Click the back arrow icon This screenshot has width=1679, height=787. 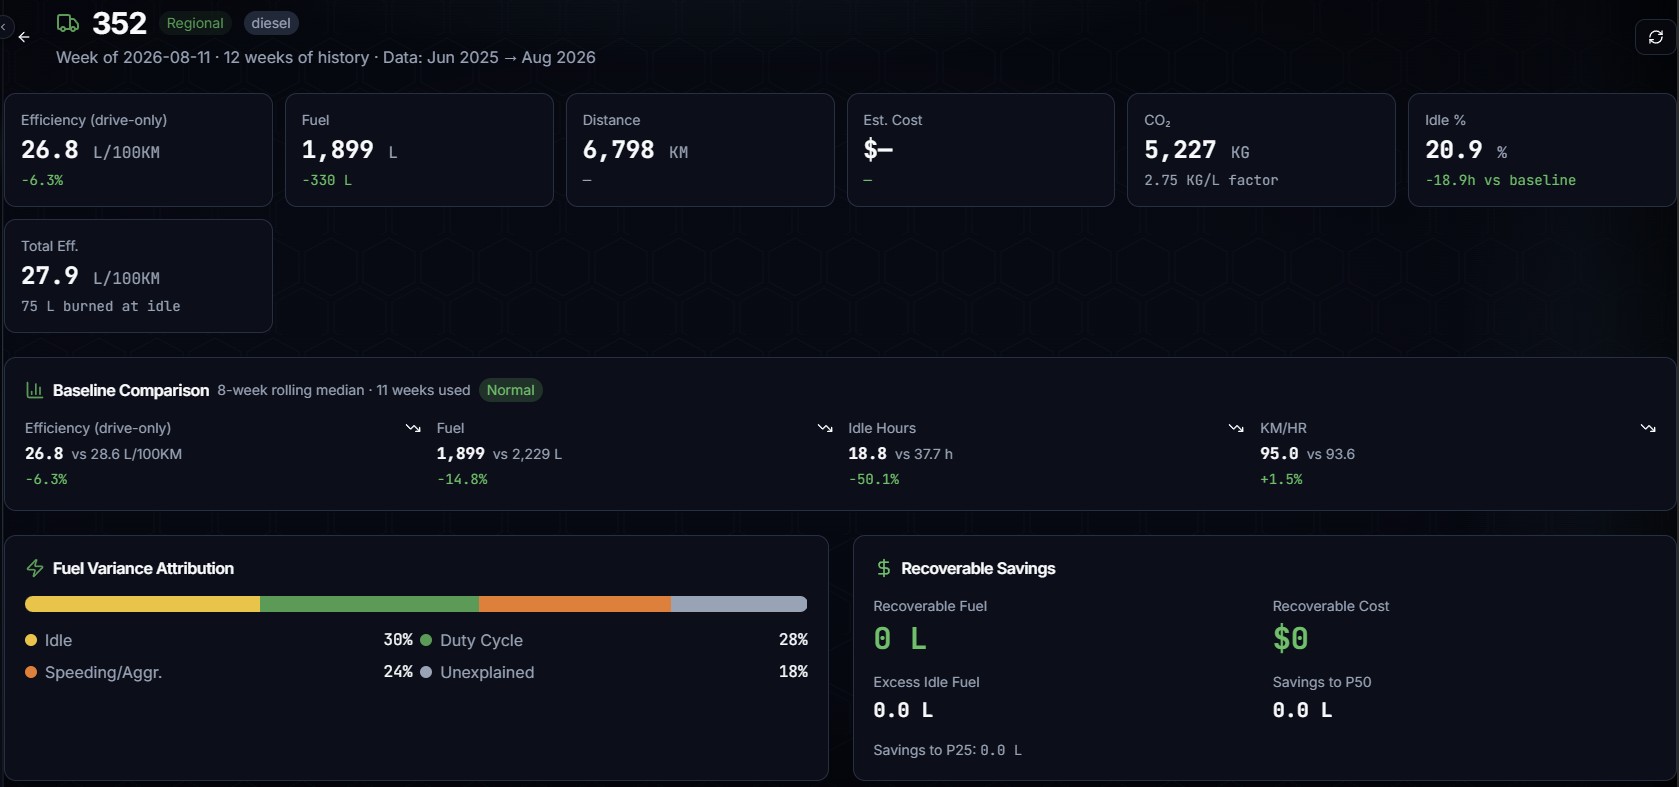tap(24, 37)
